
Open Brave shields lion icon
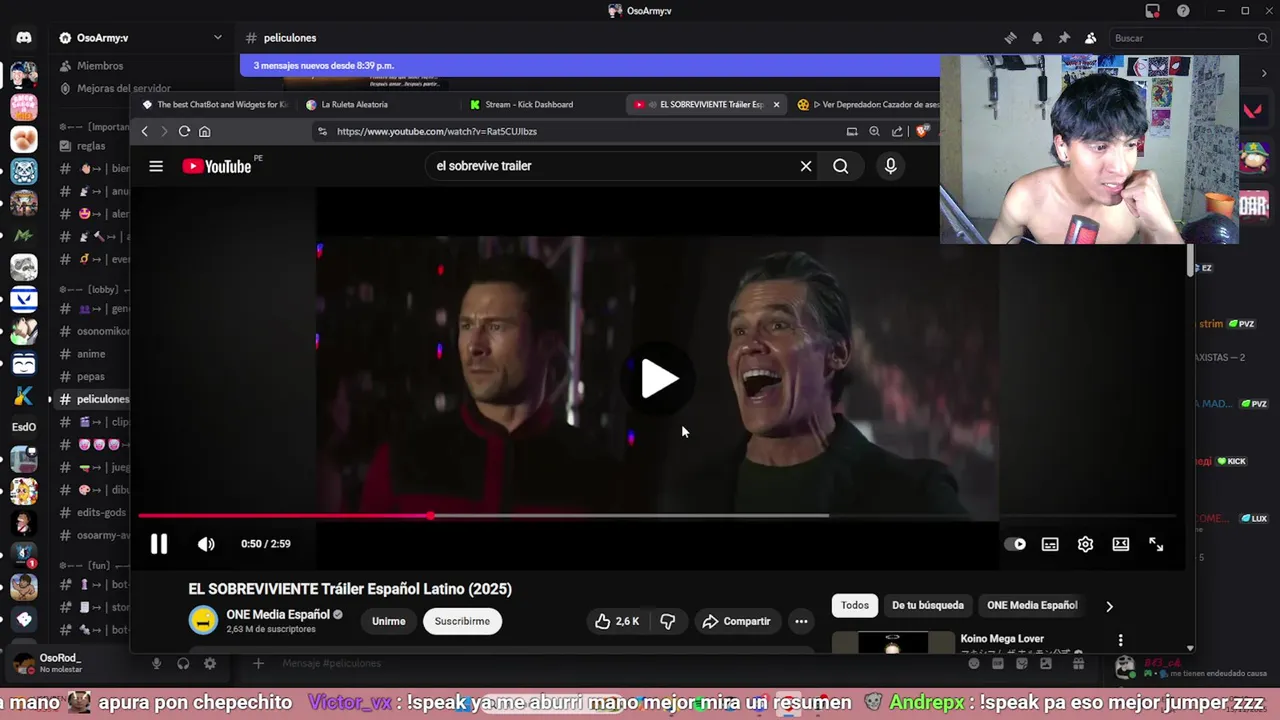click(x=922, y=131)
